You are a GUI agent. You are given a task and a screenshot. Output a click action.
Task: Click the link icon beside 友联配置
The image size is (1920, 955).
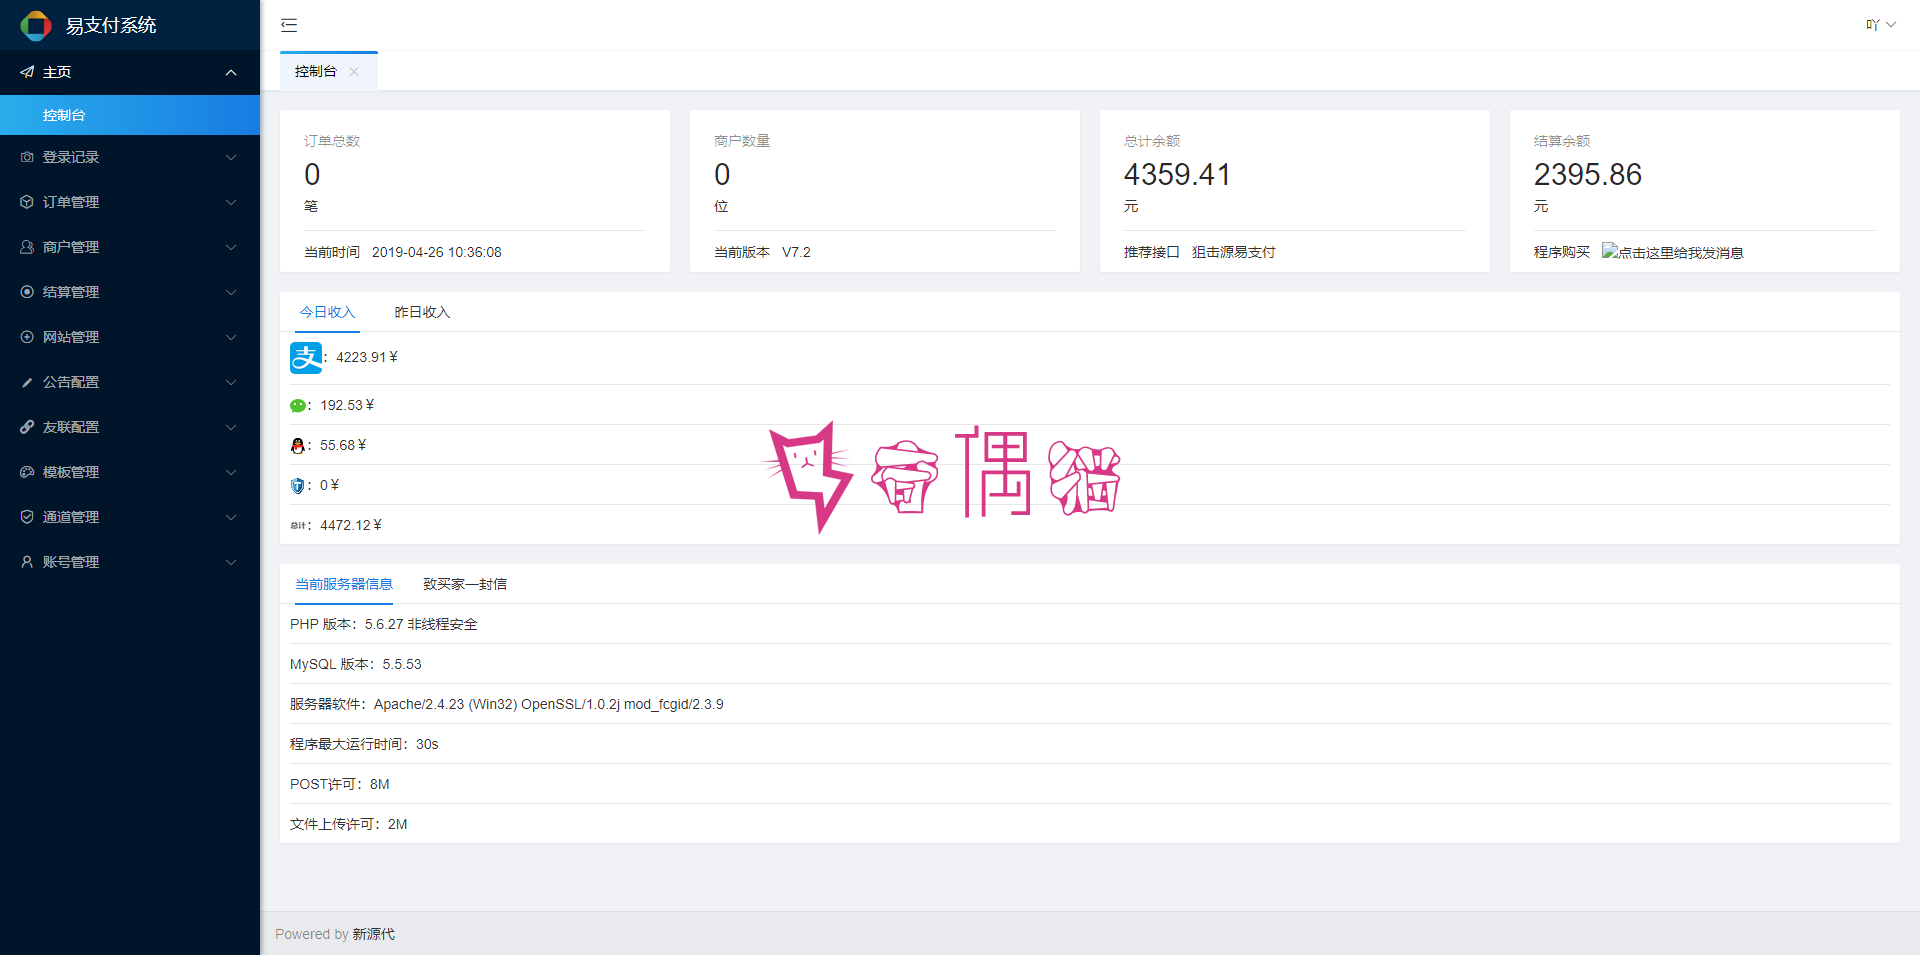[27, 427]
